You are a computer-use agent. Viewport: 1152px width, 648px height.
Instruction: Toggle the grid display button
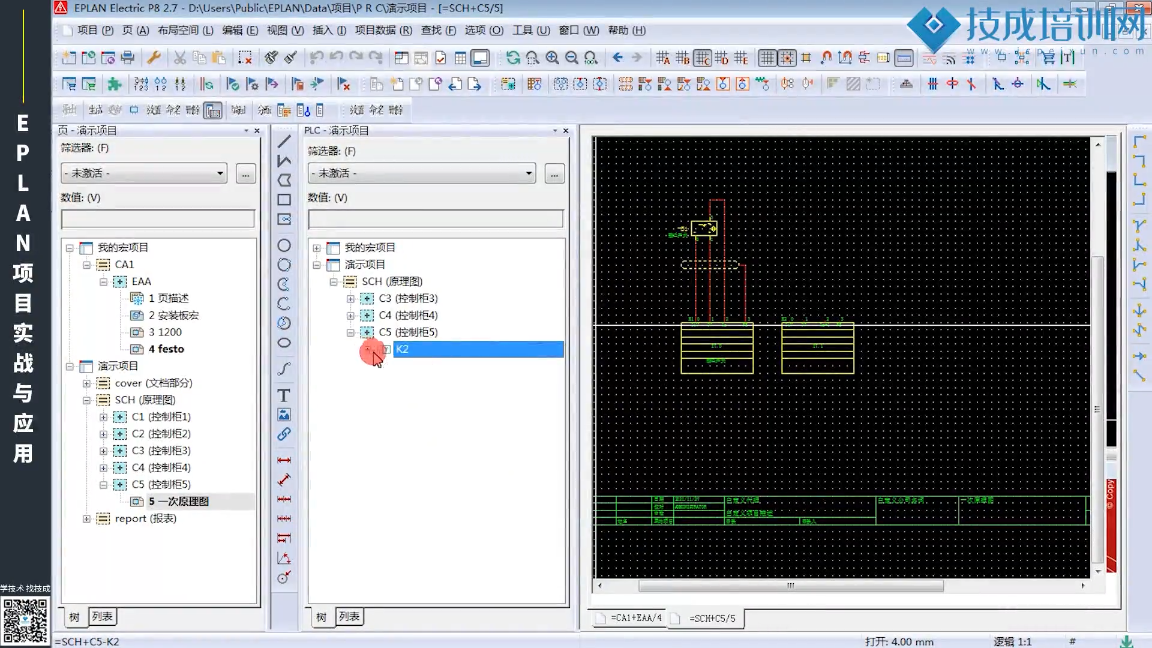767,57
